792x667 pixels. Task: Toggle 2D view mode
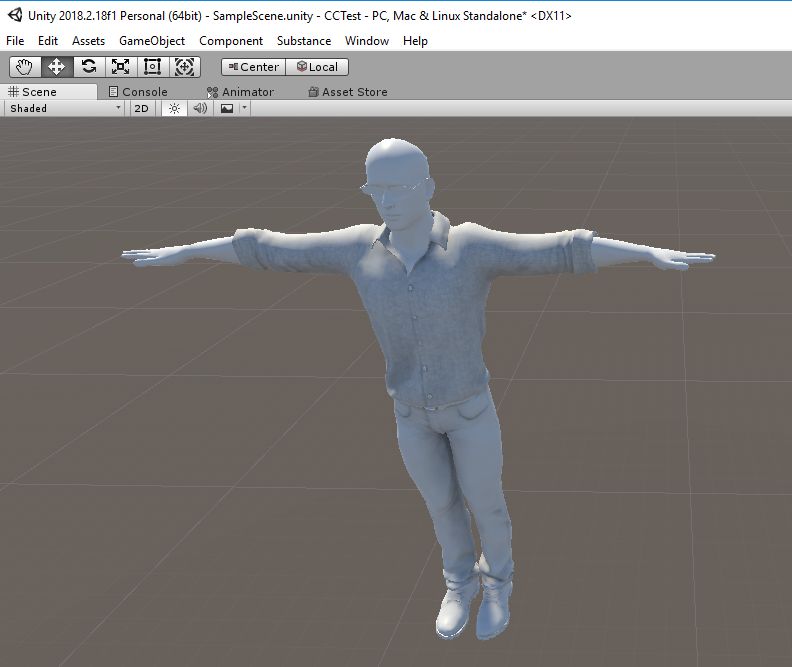142,108
